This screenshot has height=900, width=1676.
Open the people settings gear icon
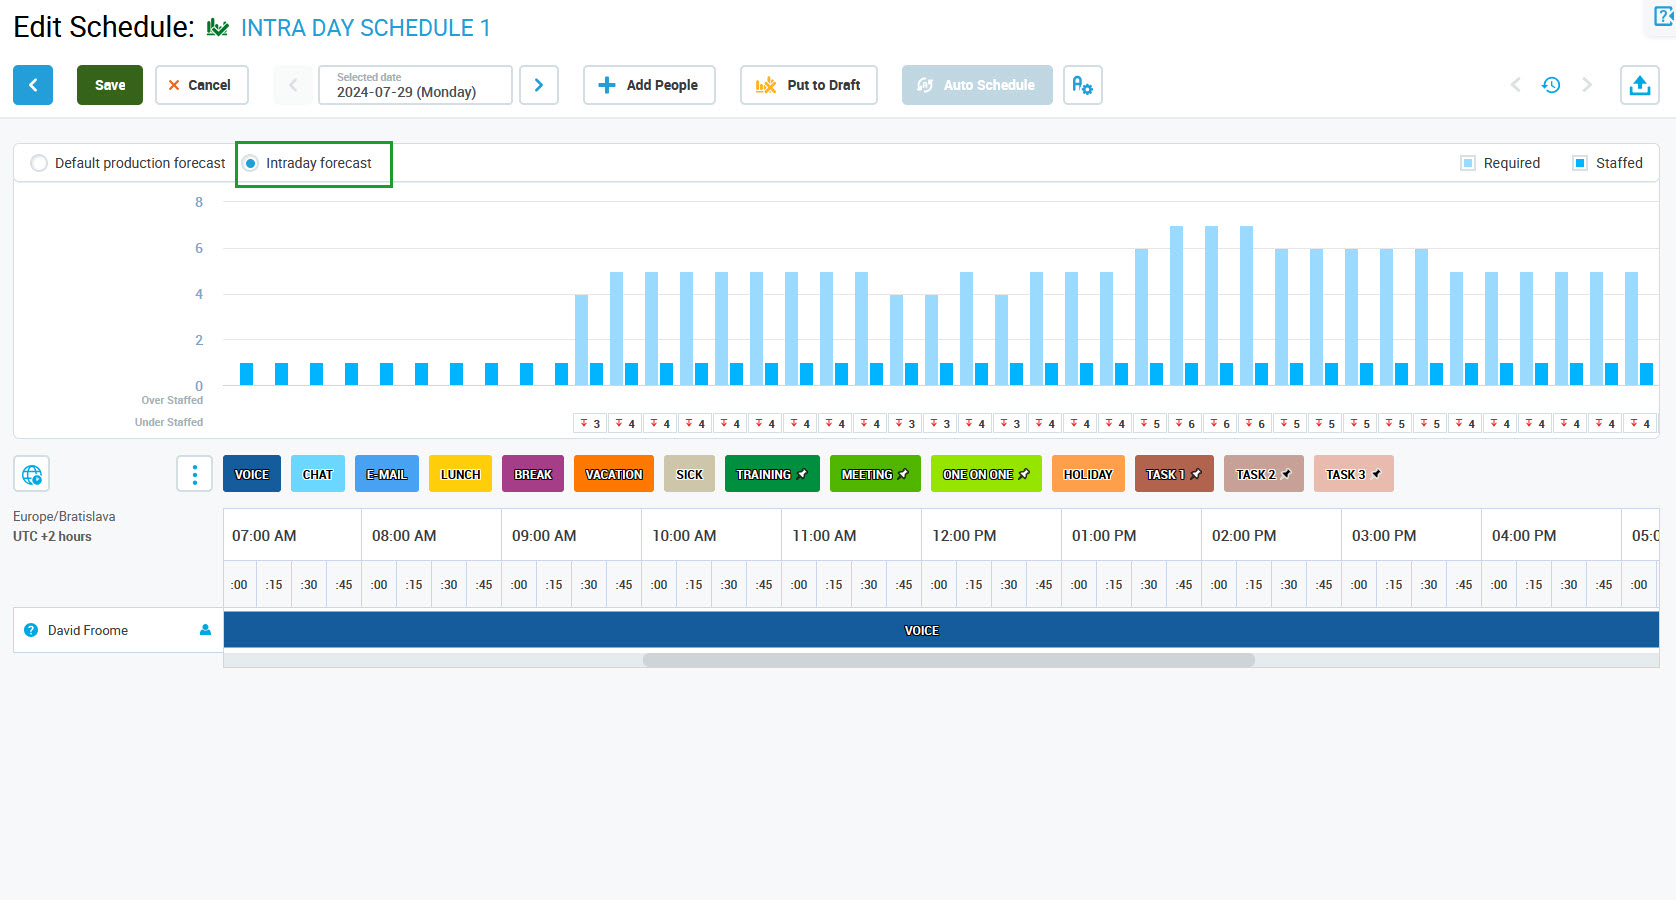point(1082,85)
